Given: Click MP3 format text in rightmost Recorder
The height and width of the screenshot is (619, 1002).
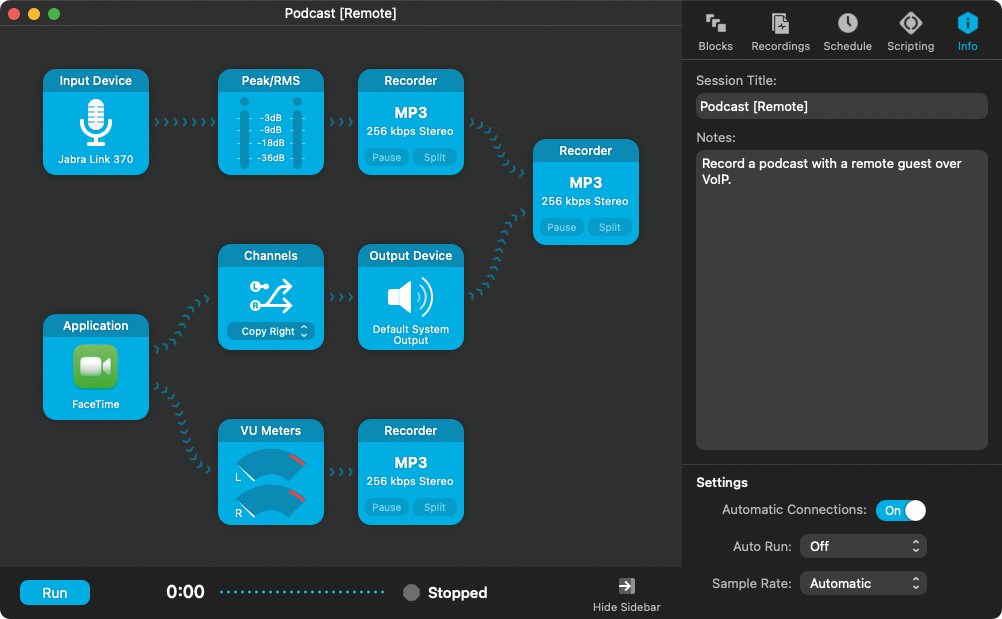Looking at the screenshot, I should click(586, 183).
